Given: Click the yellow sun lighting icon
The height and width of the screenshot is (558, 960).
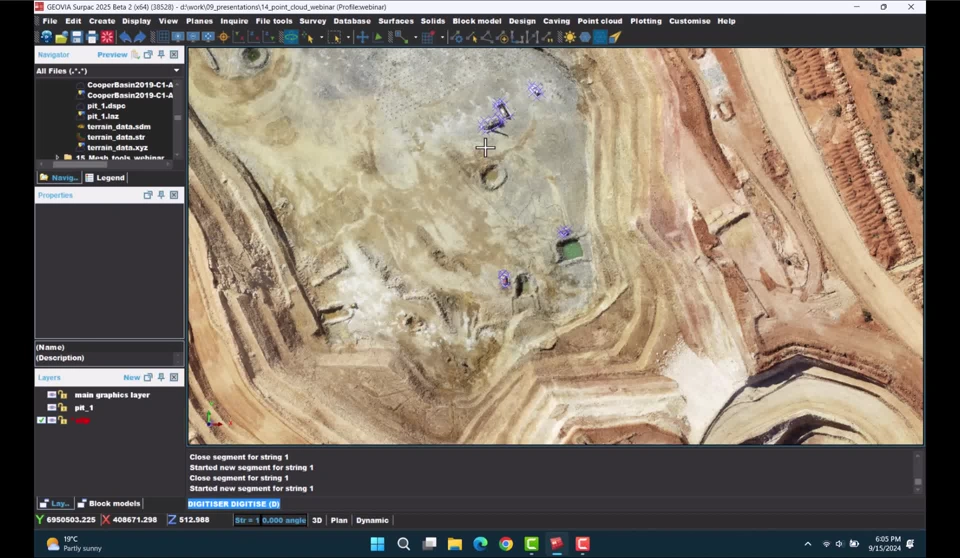Looking at the screenshot, I should 569,37.
